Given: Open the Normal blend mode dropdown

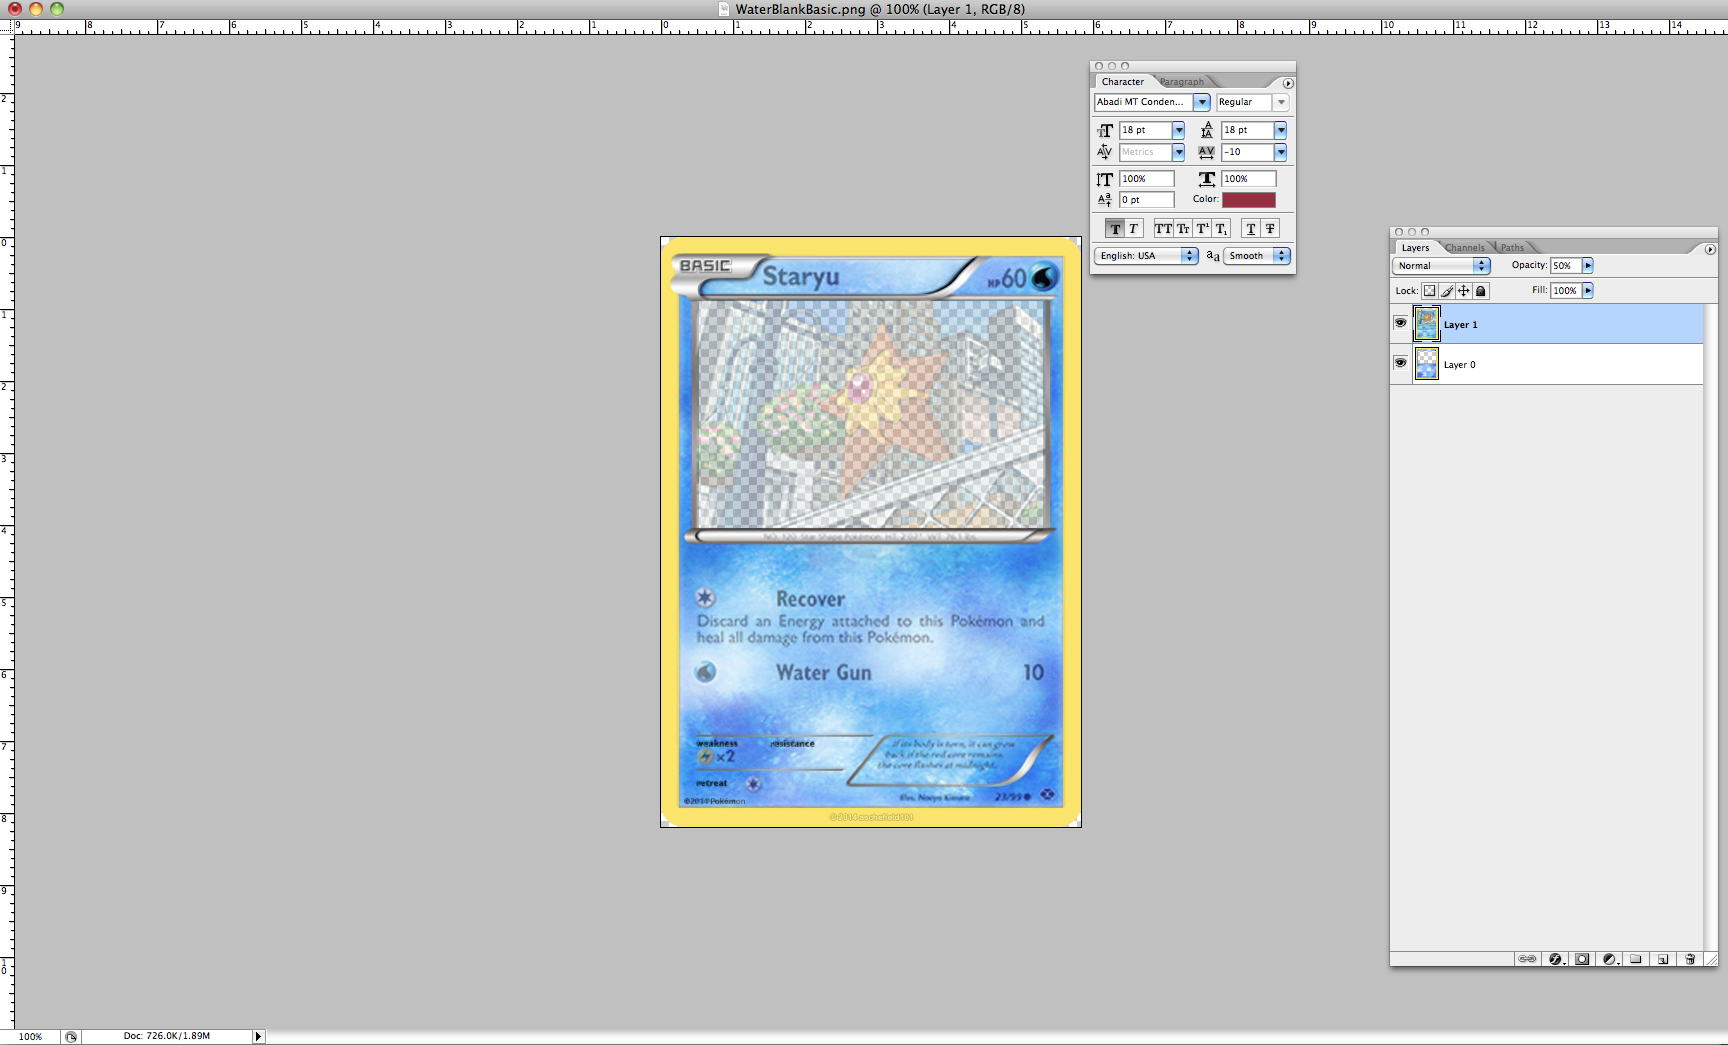Looking at the screenshot, I should click(x=1441, y=266).
